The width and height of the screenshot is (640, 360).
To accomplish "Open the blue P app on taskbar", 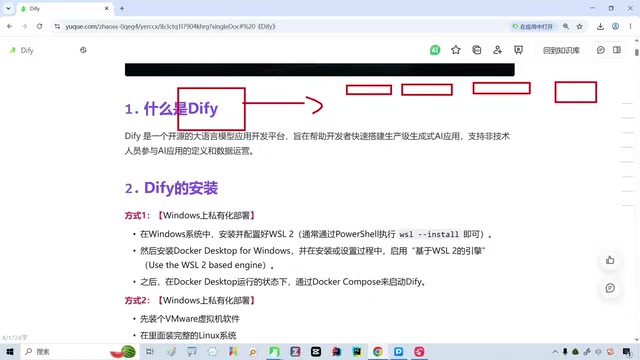I will click(398, 351).
